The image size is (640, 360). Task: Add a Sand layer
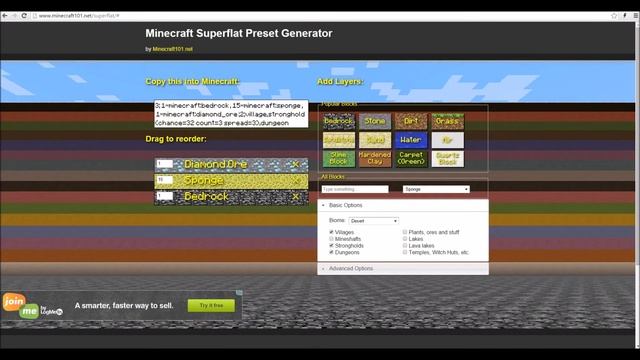click(x=375, y=140)
